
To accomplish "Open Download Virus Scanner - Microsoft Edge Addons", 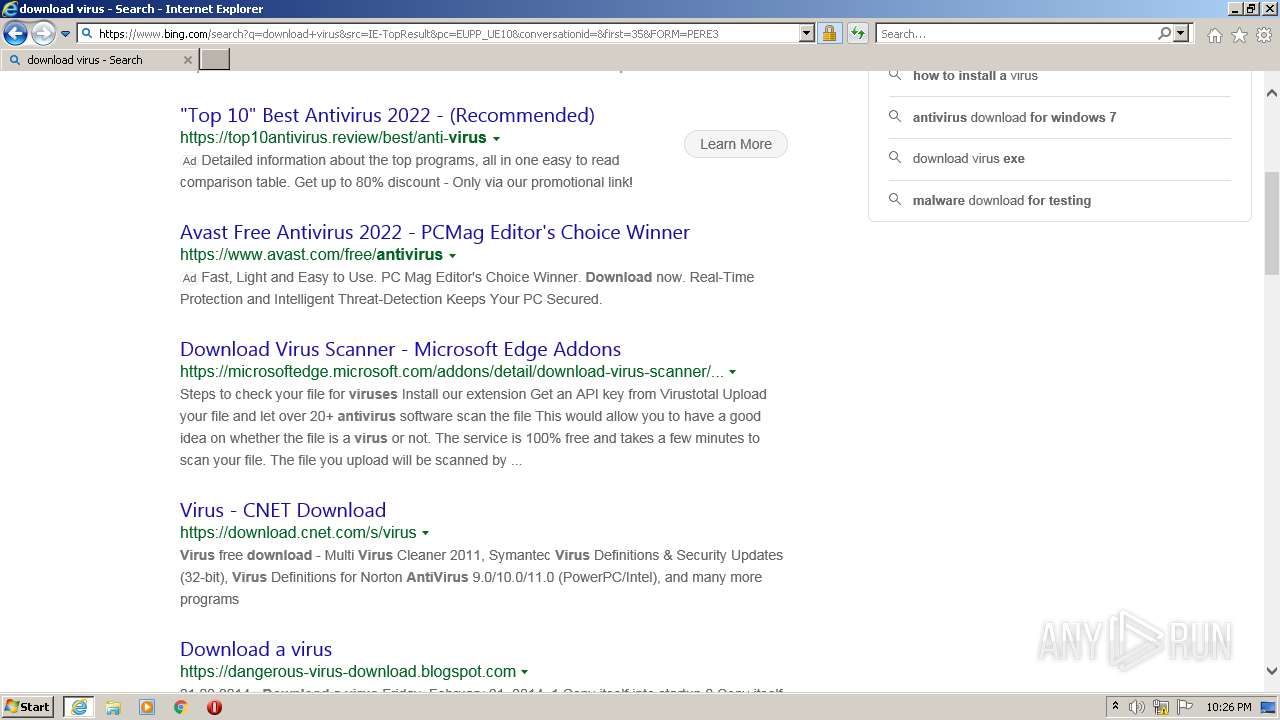I will [400, 349].
